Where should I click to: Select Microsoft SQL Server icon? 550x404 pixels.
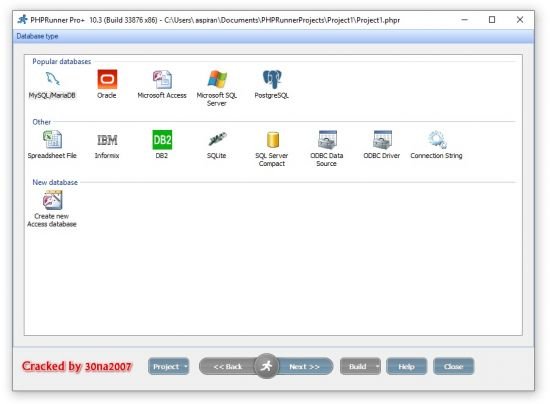pyautogui.click(x=217, y=79)
